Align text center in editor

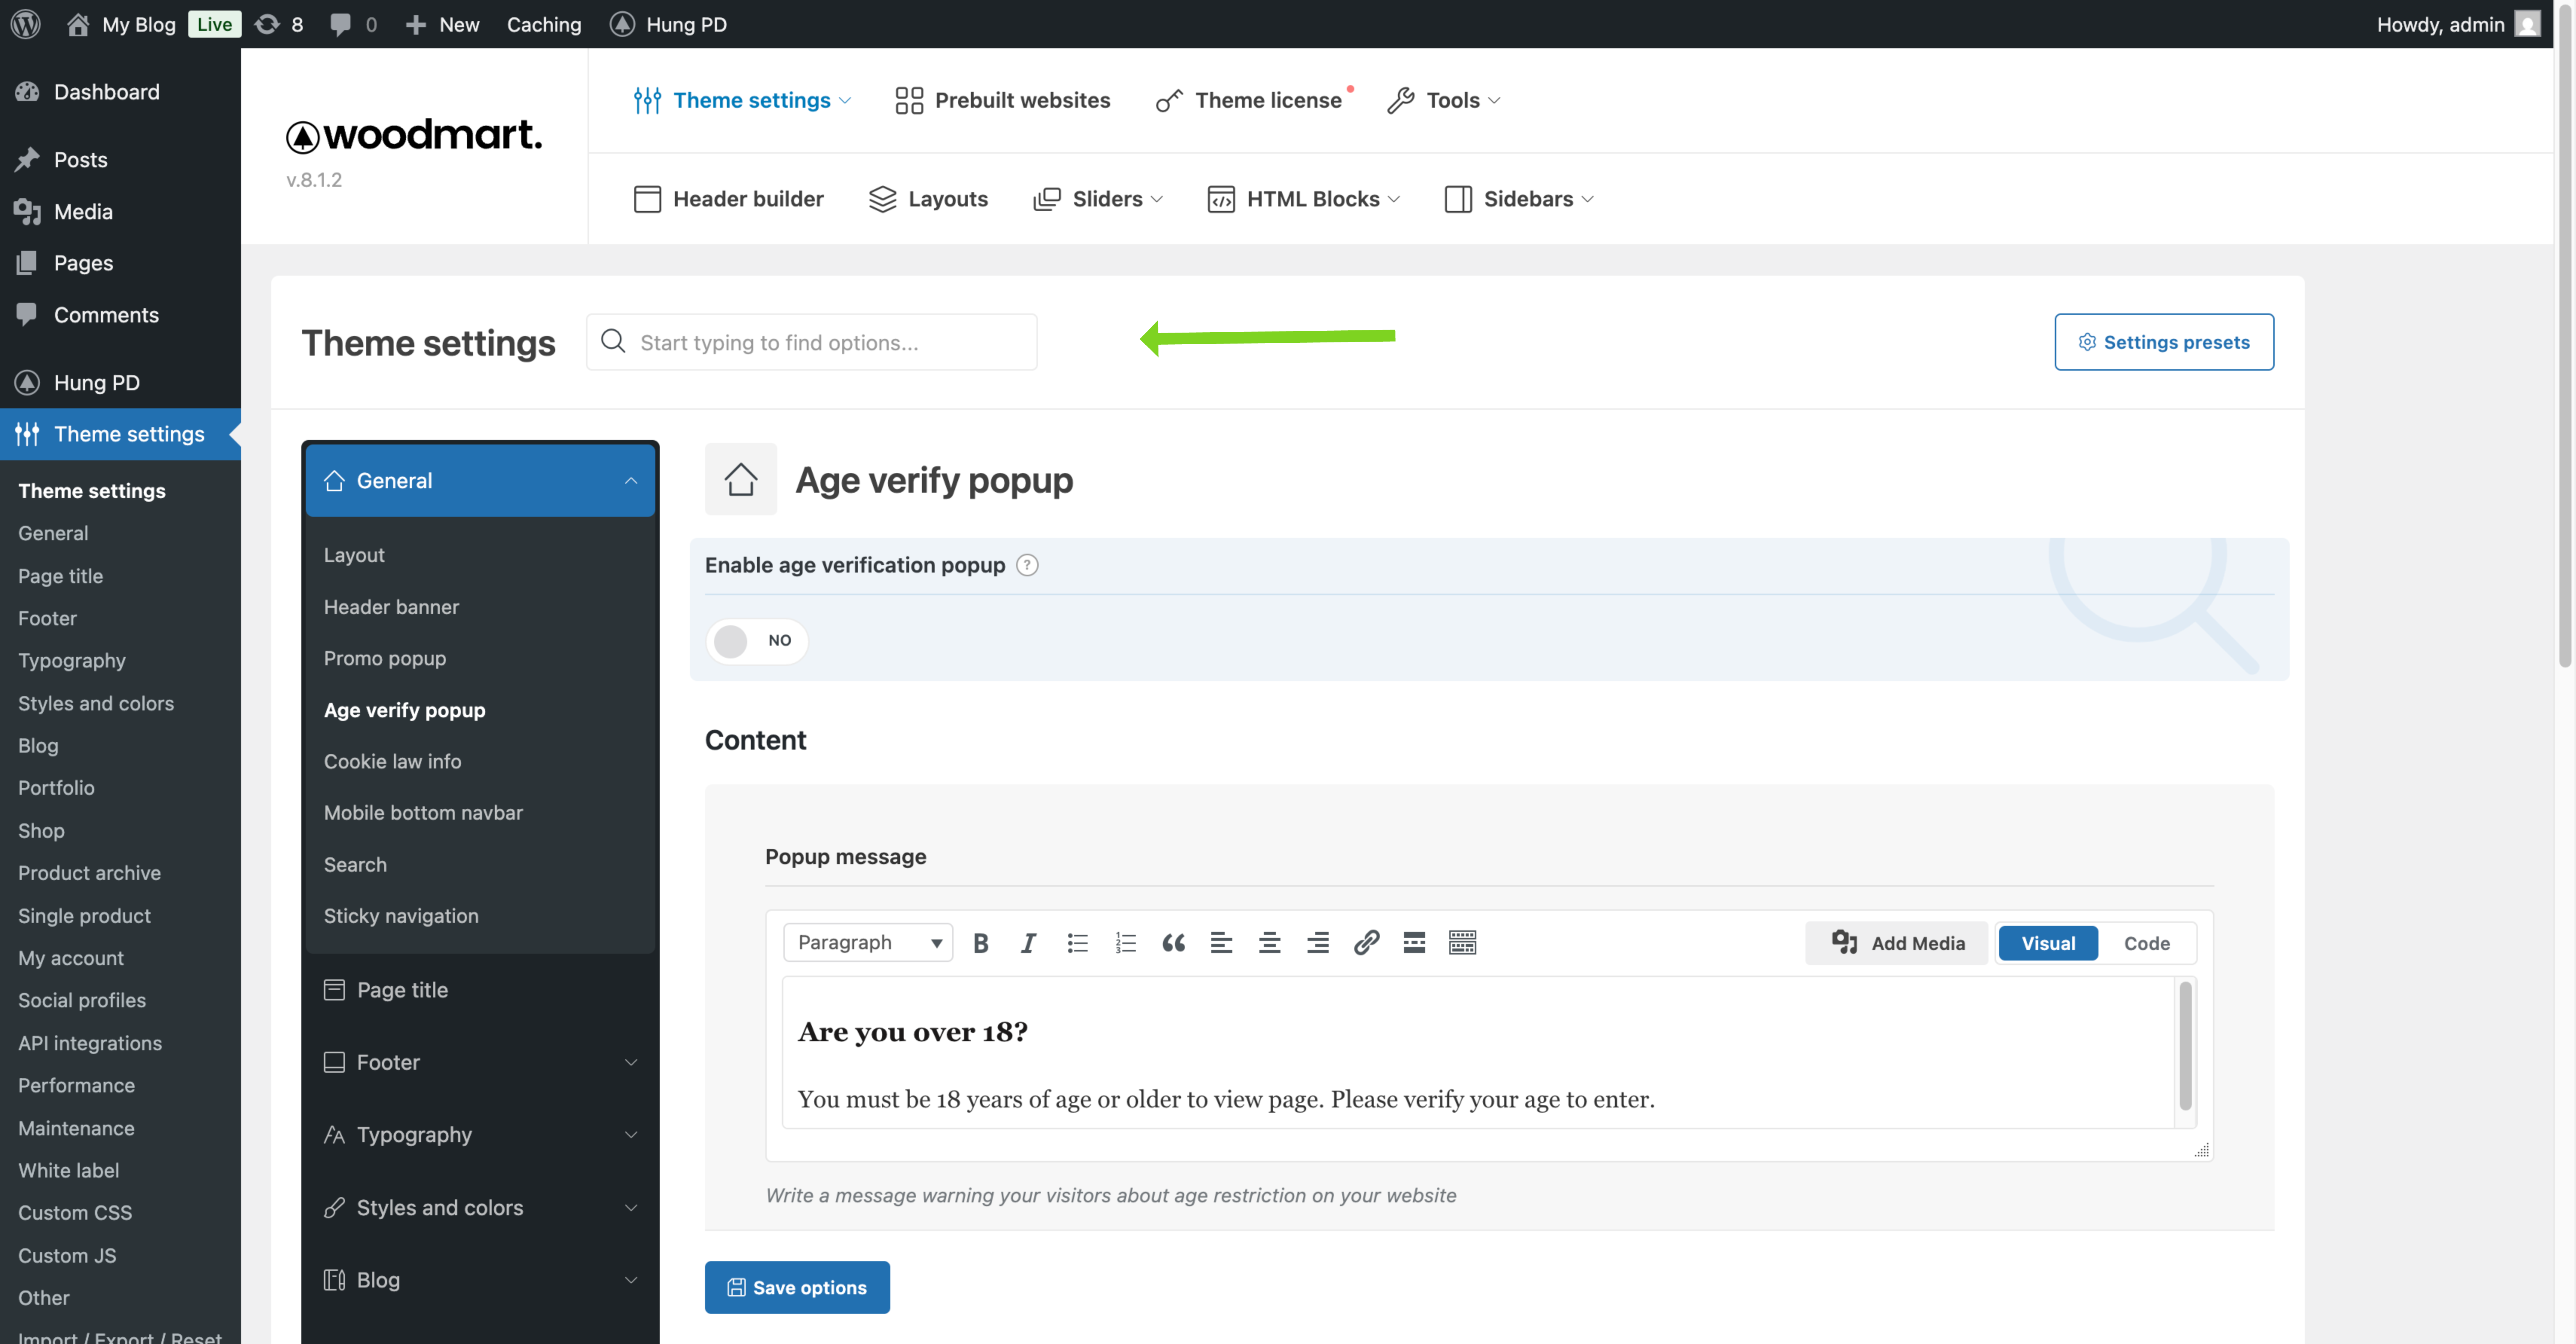tap(1270, 942)
